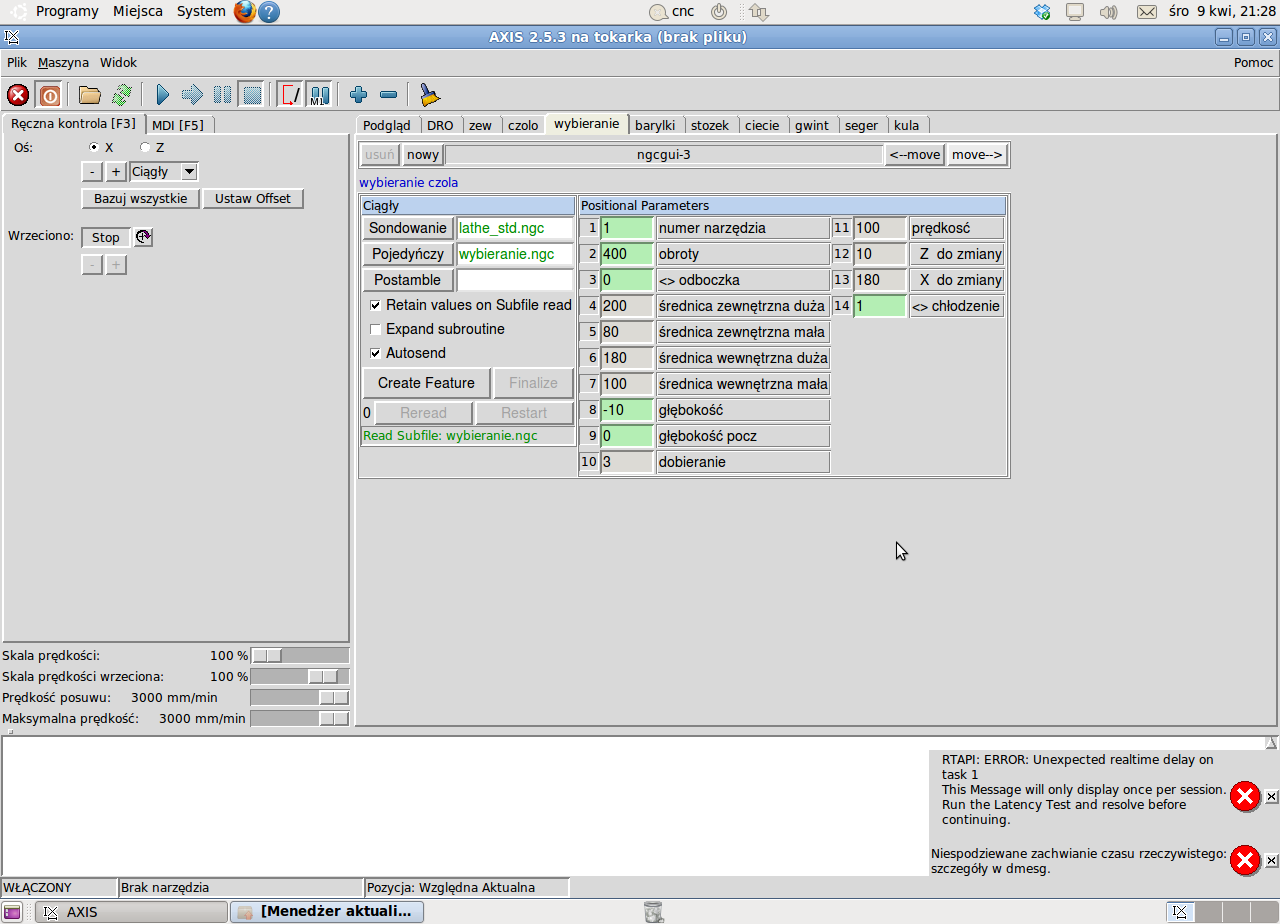
Task: Open mail indicator in top panel
Action: [x=1147, y=12]
